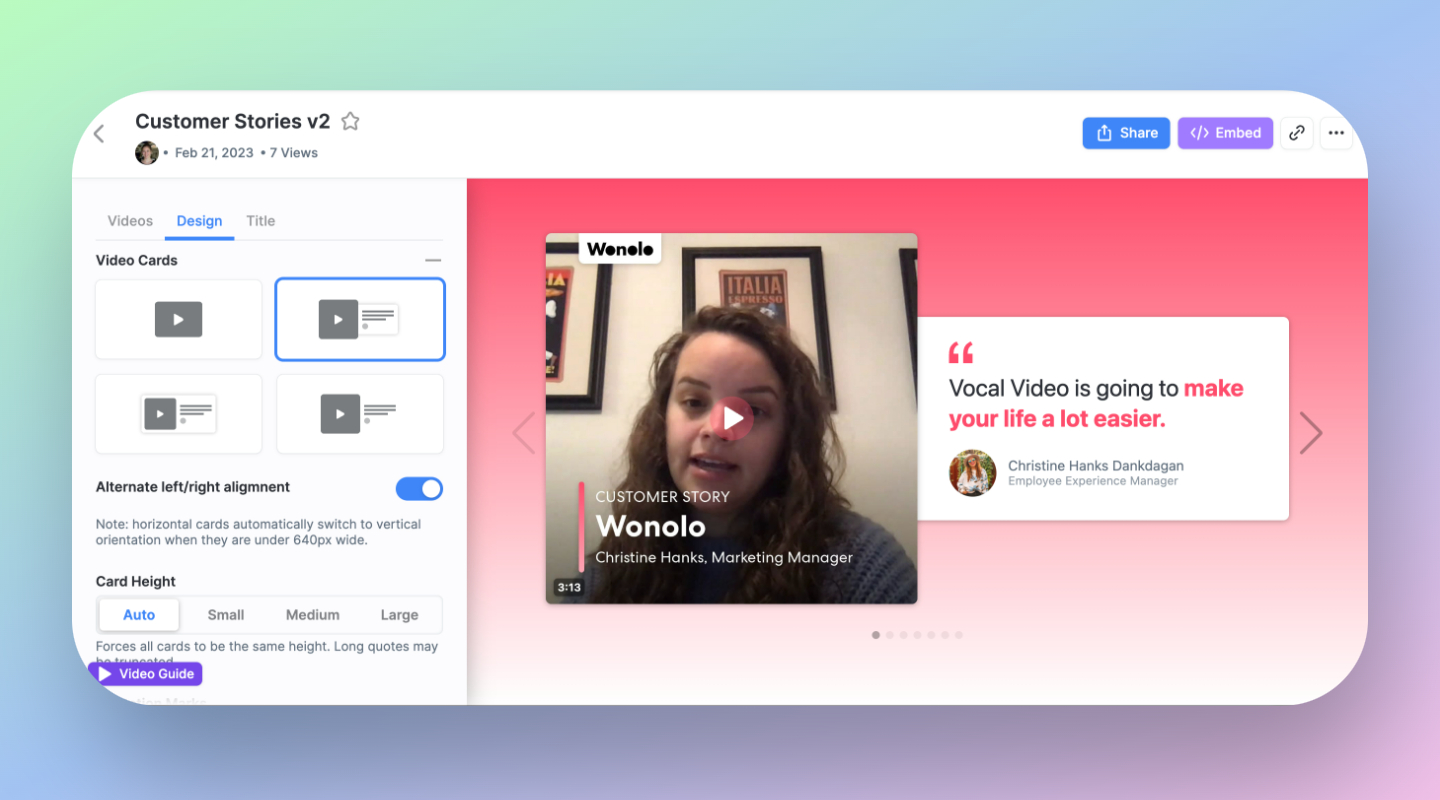Choose the overlapping video-and-quote card layout

[360, 319]
